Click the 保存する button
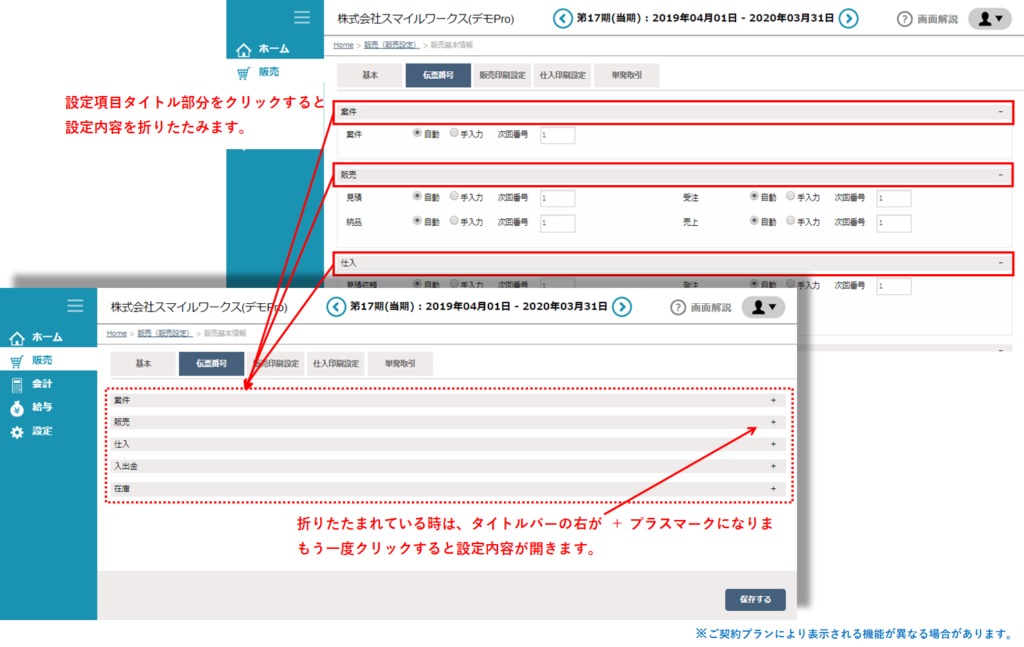 (756, 599)
